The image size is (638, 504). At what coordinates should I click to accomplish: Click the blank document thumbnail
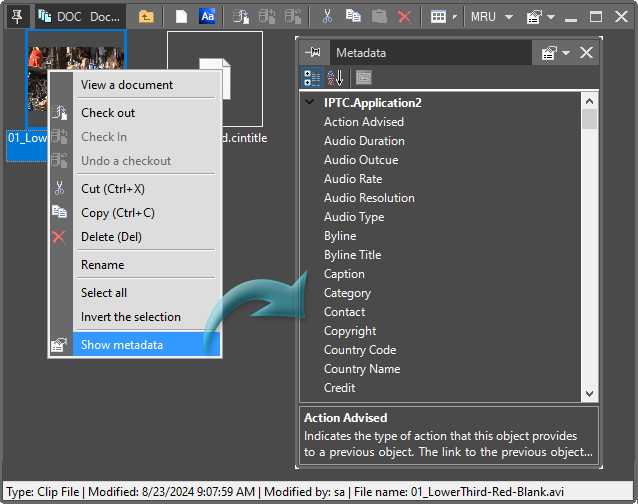point(214,78)
